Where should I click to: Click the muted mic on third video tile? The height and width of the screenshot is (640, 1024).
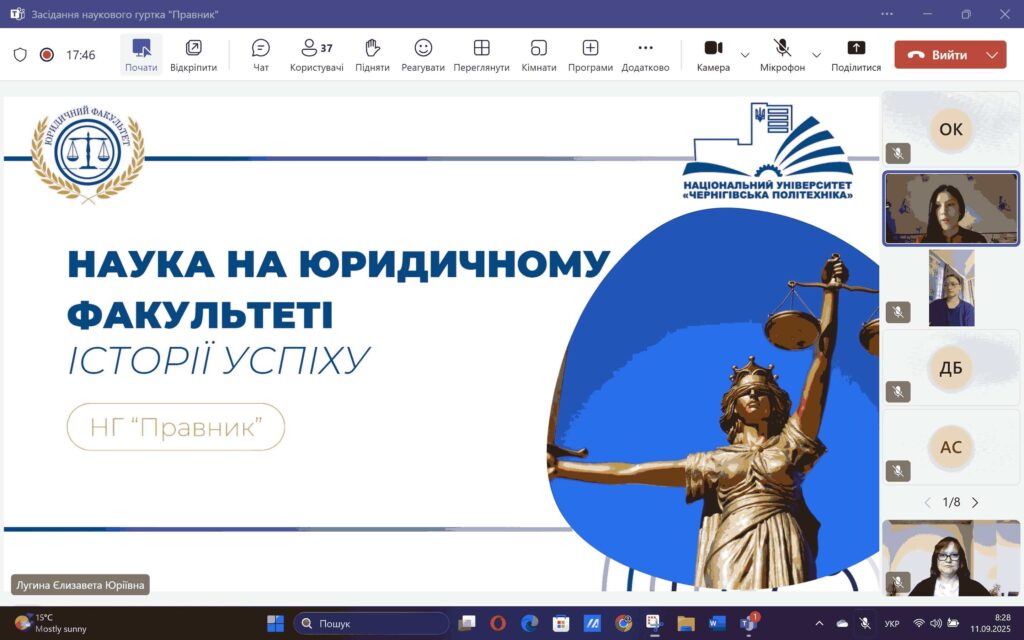898,312
